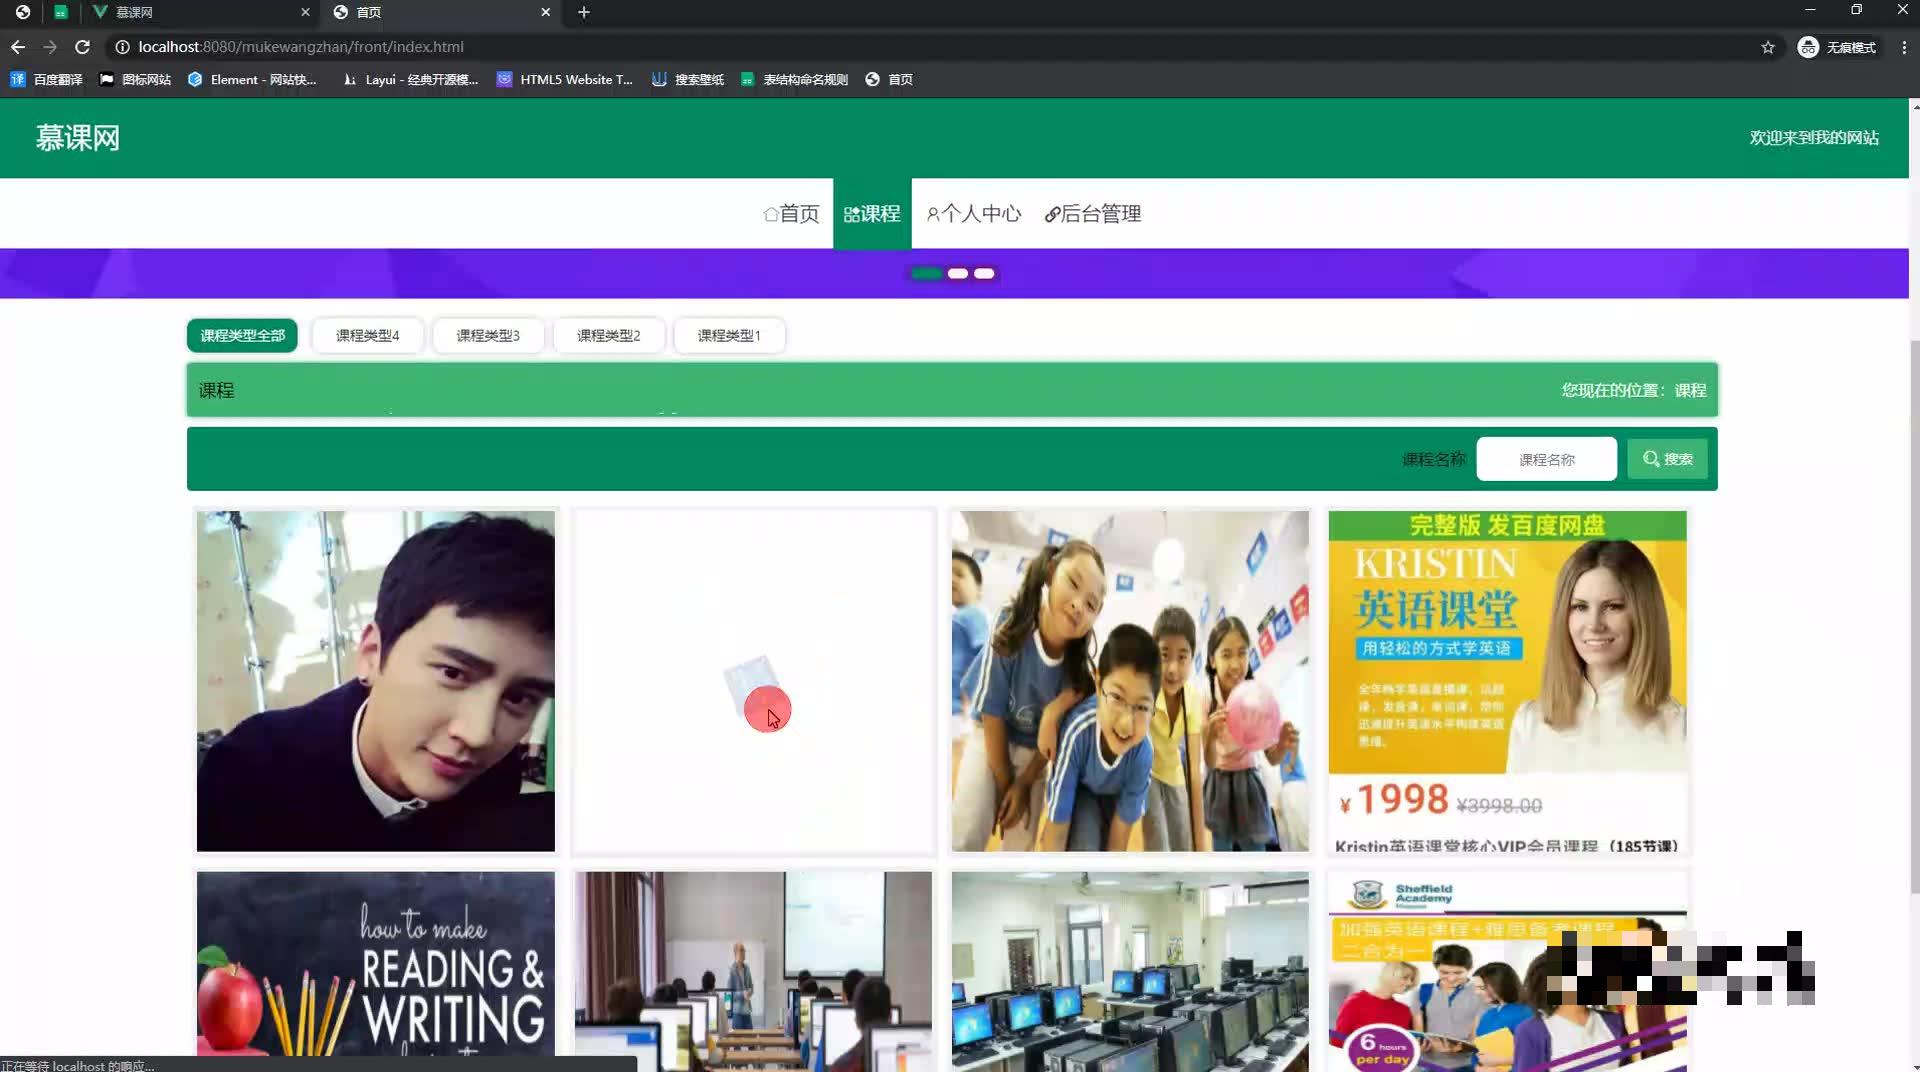Toggle the bookmark star in the address bar
The height and width of the screenshot is (1072, 1920).
1768,47
